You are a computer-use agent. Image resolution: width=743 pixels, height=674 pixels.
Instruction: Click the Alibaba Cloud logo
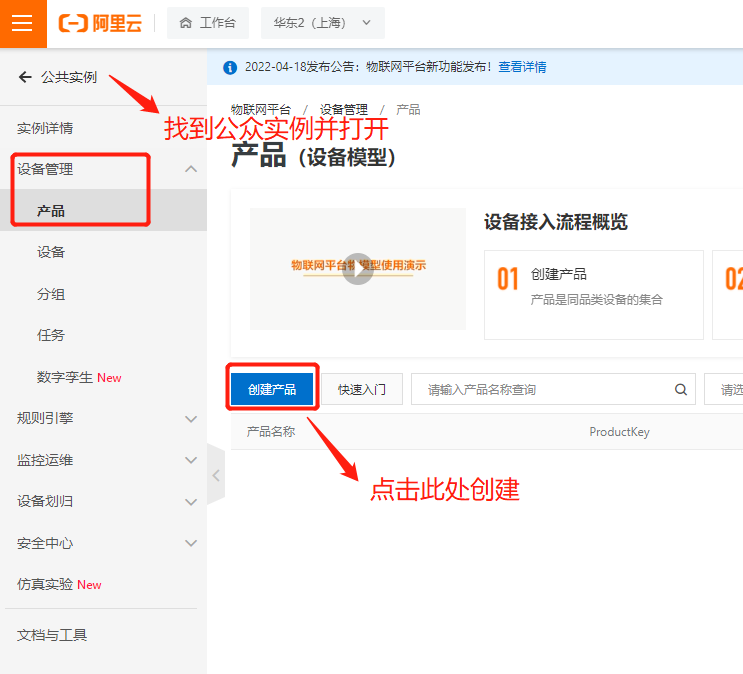[100, 23]
